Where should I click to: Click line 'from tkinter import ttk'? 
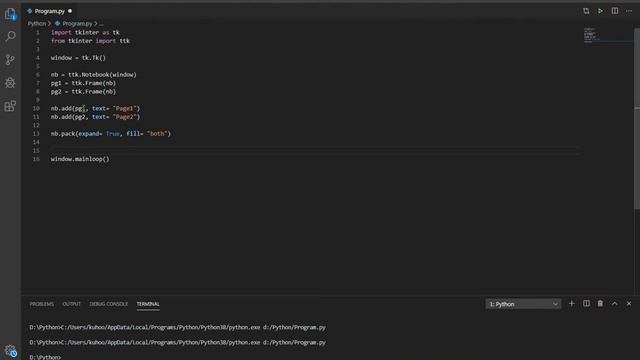(90, 41)
